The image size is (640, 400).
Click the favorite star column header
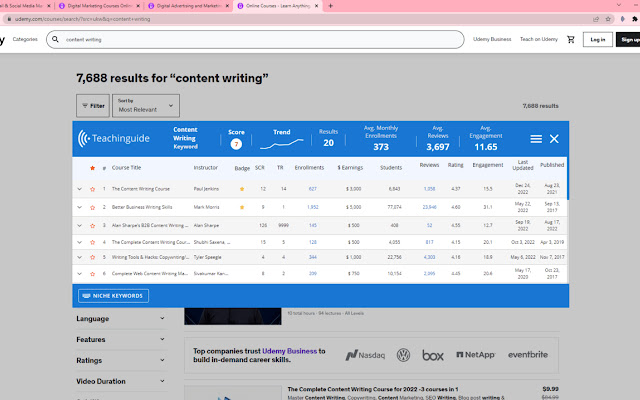click(92, 168)
